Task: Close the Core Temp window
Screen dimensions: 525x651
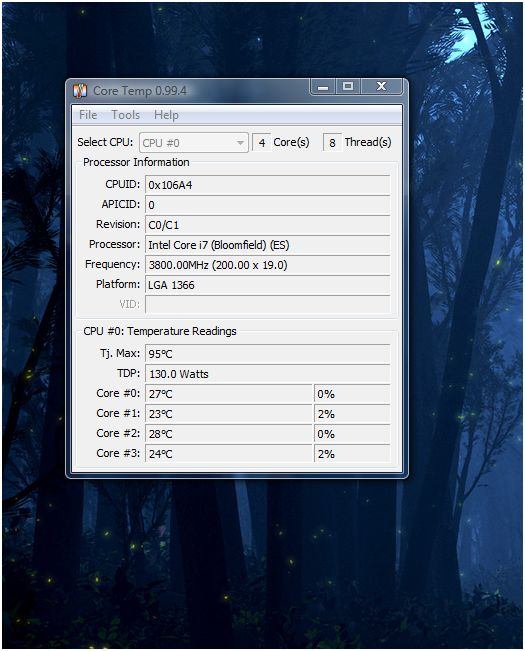Action: tap(381, 86)
